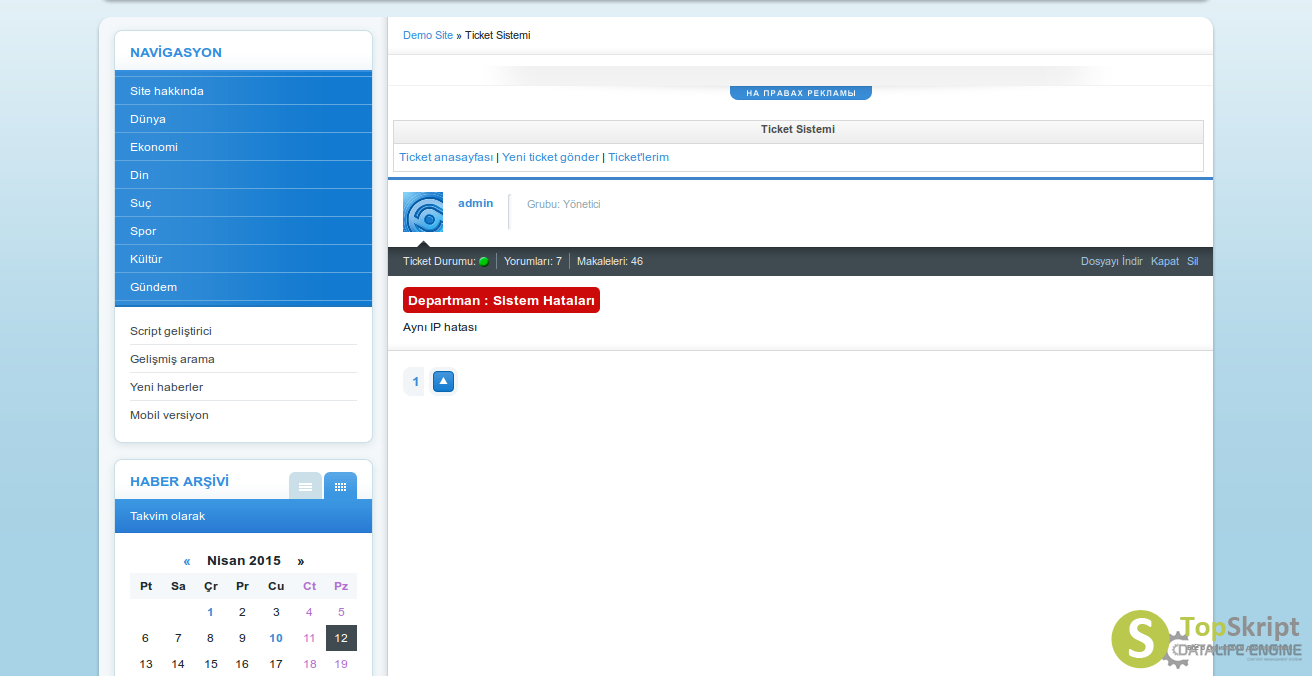Viewport: 1312px width, 676px height.
Task: Click the green ticket status indicator
Action: (484, 262)
